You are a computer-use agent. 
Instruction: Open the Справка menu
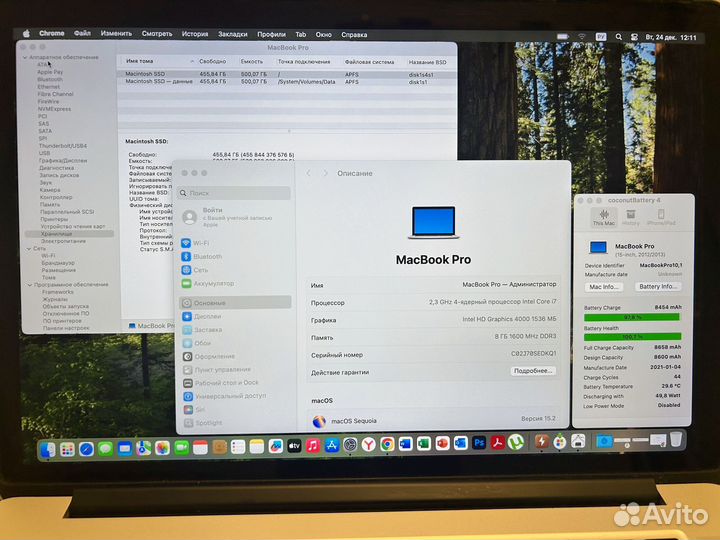tap(354, 34)
